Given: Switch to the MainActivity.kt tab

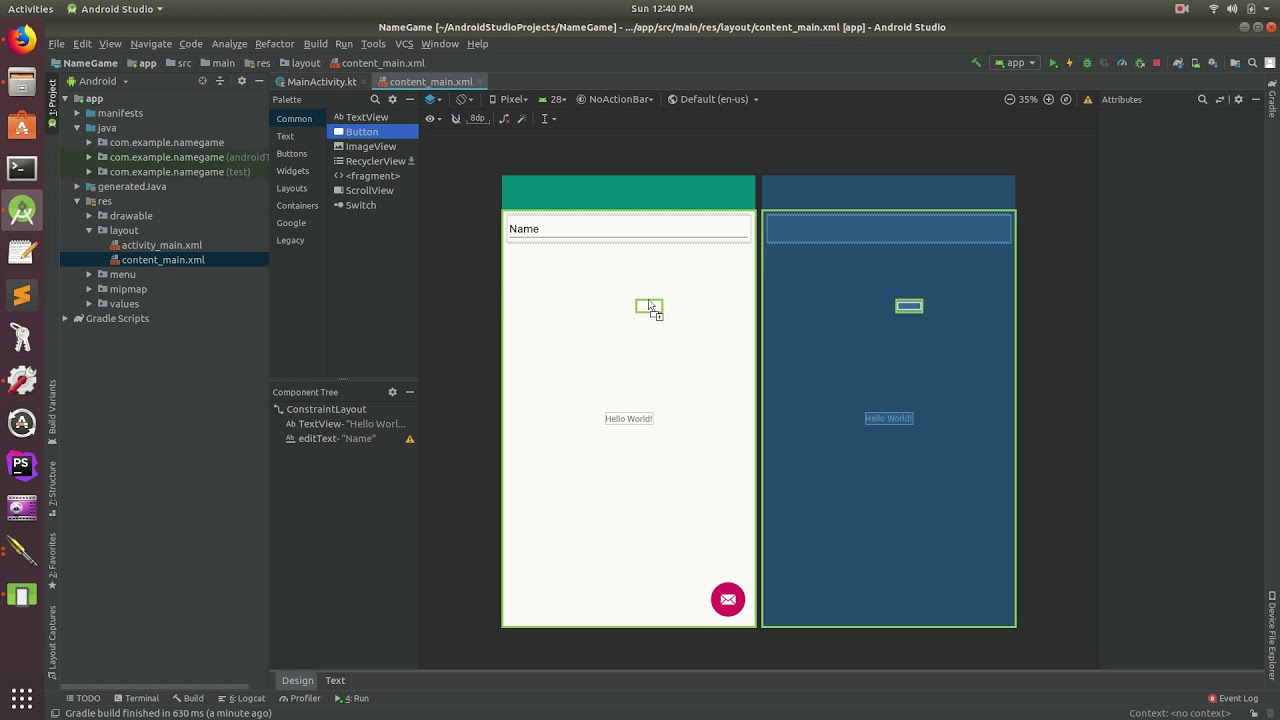Looking at the screenshot, I should pyautogui.click(x=321, y=82).
